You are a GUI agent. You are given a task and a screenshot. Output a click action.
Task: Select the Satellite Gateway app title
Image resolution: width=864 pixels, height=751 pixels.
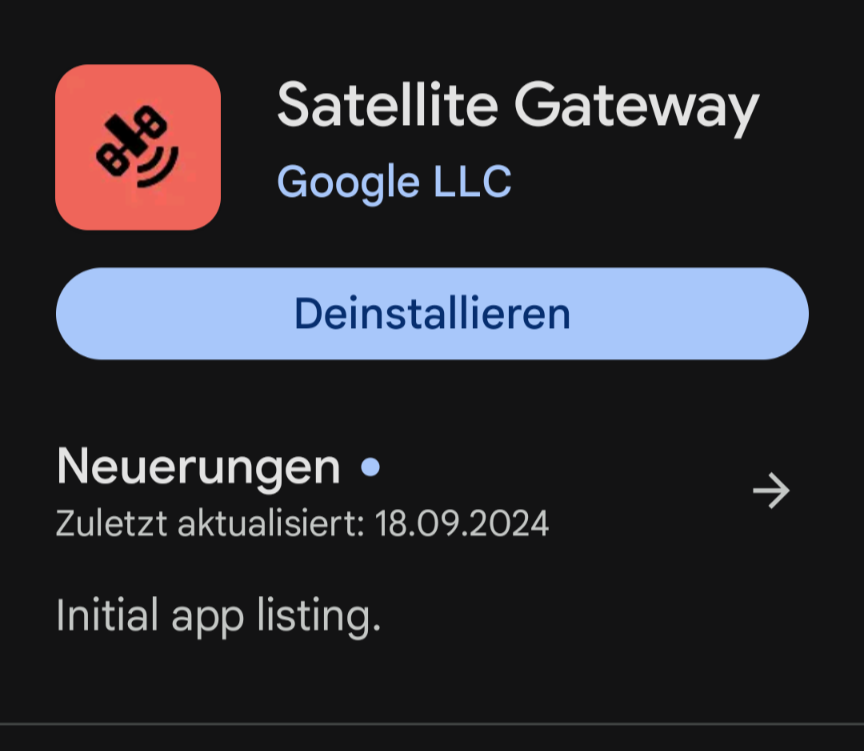[x=517, y=105]
